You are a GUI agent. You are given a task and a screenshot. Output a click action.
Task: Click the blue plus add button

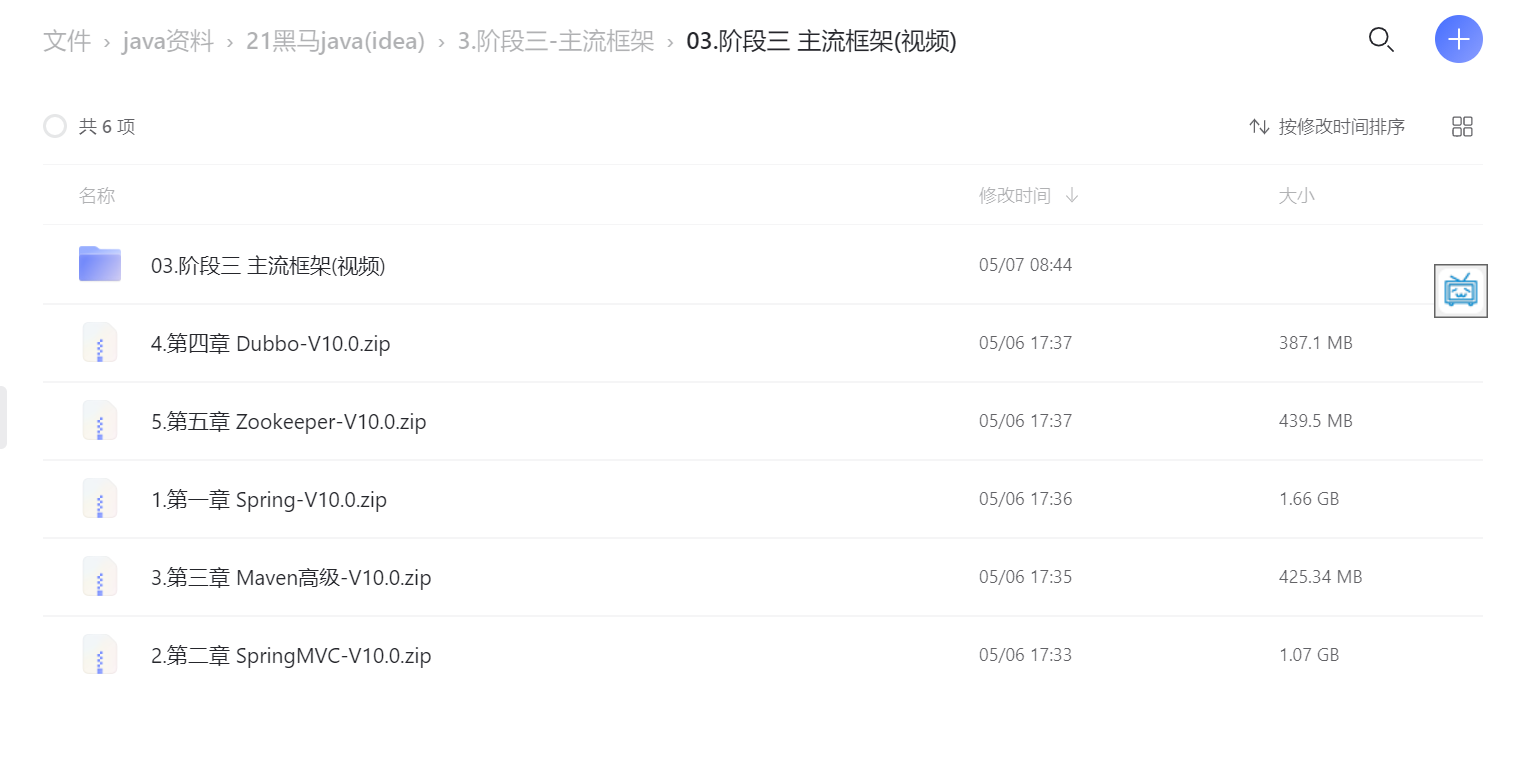1459,40
